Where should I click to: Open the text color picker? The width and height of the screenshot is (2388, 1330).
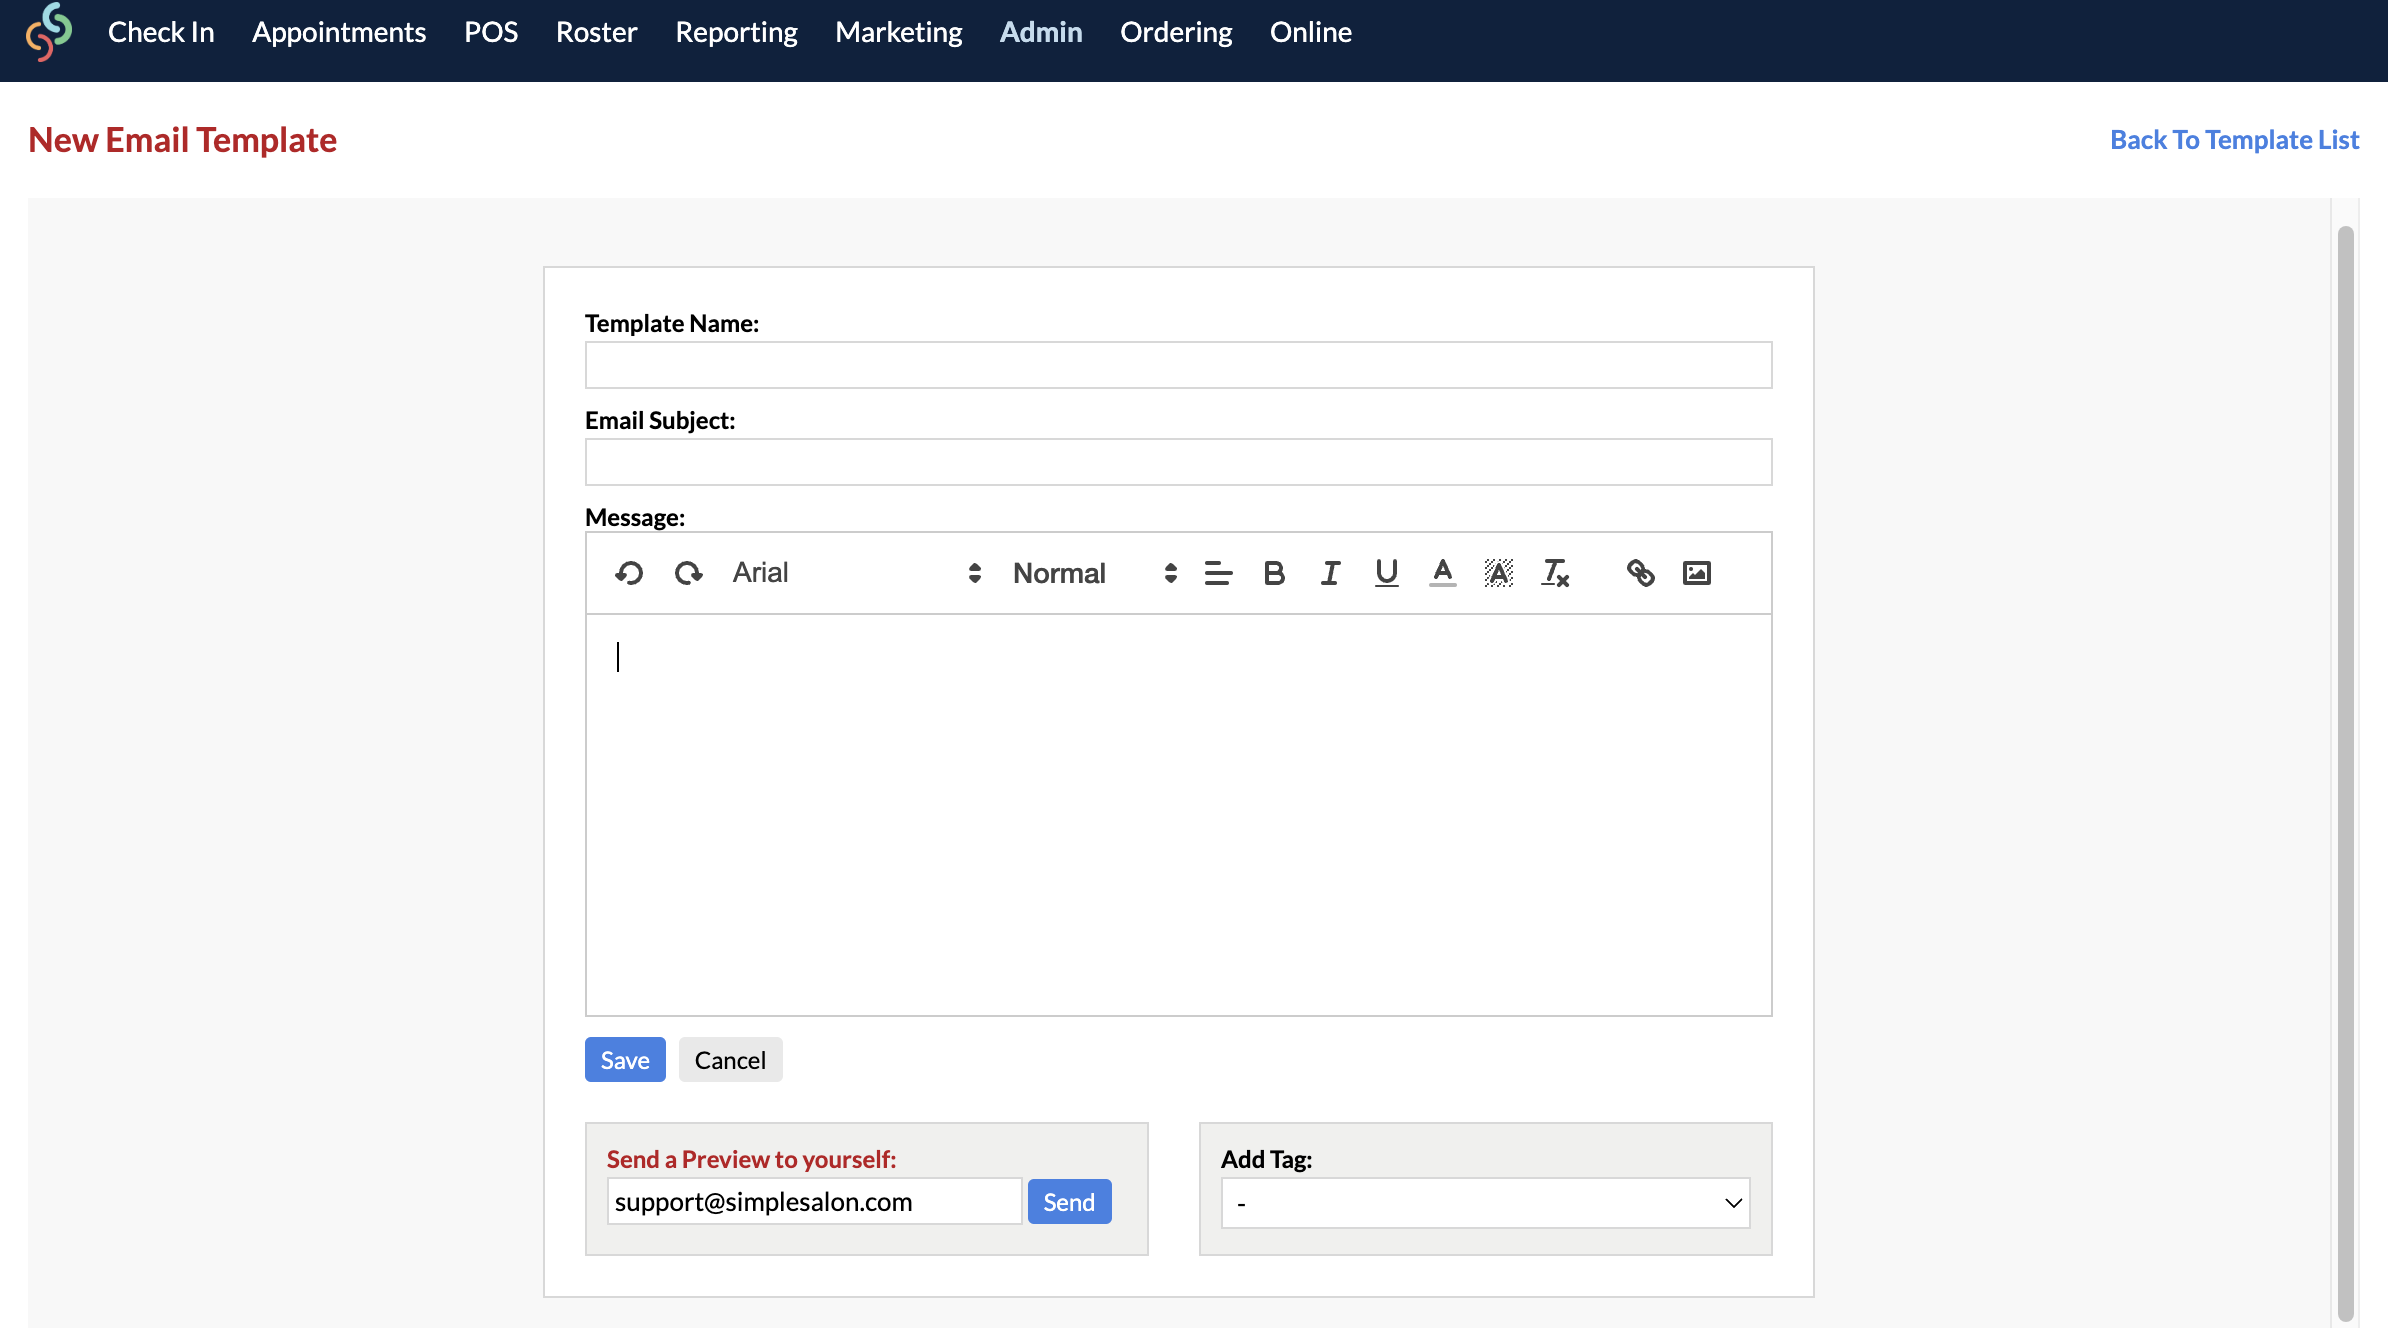pos(1442,573)
